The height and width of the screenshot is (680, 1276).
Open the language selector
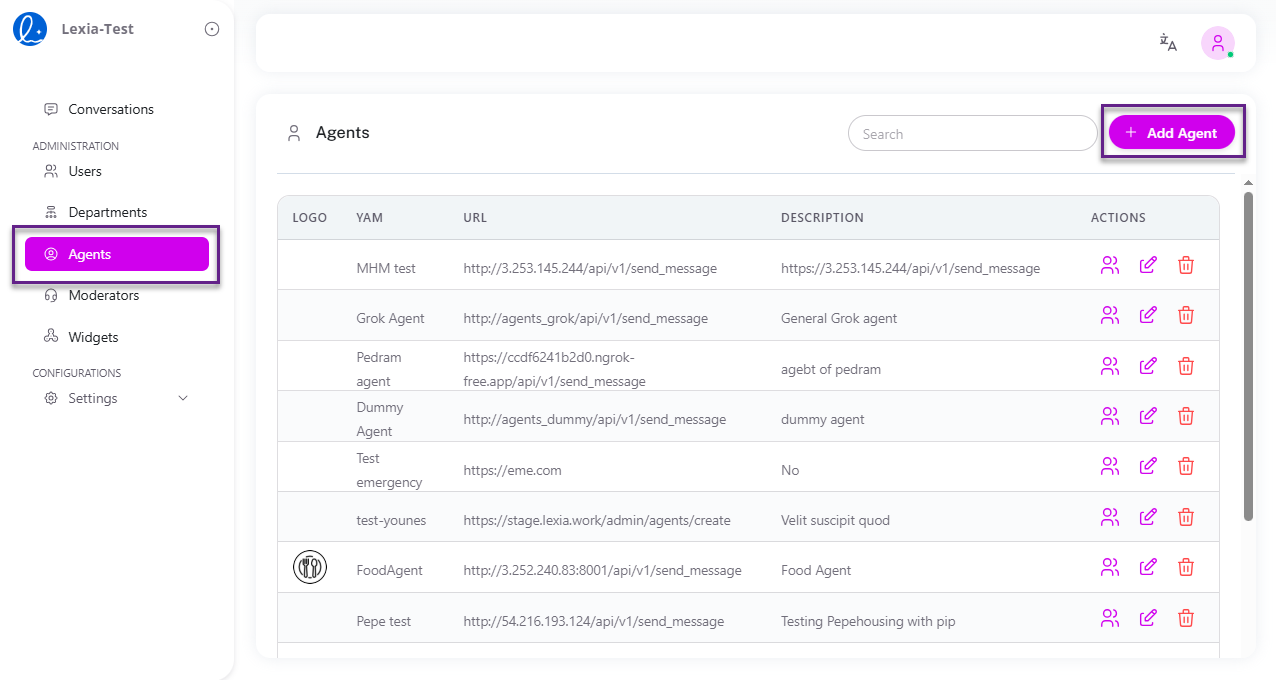click(x=1167, y=43)
